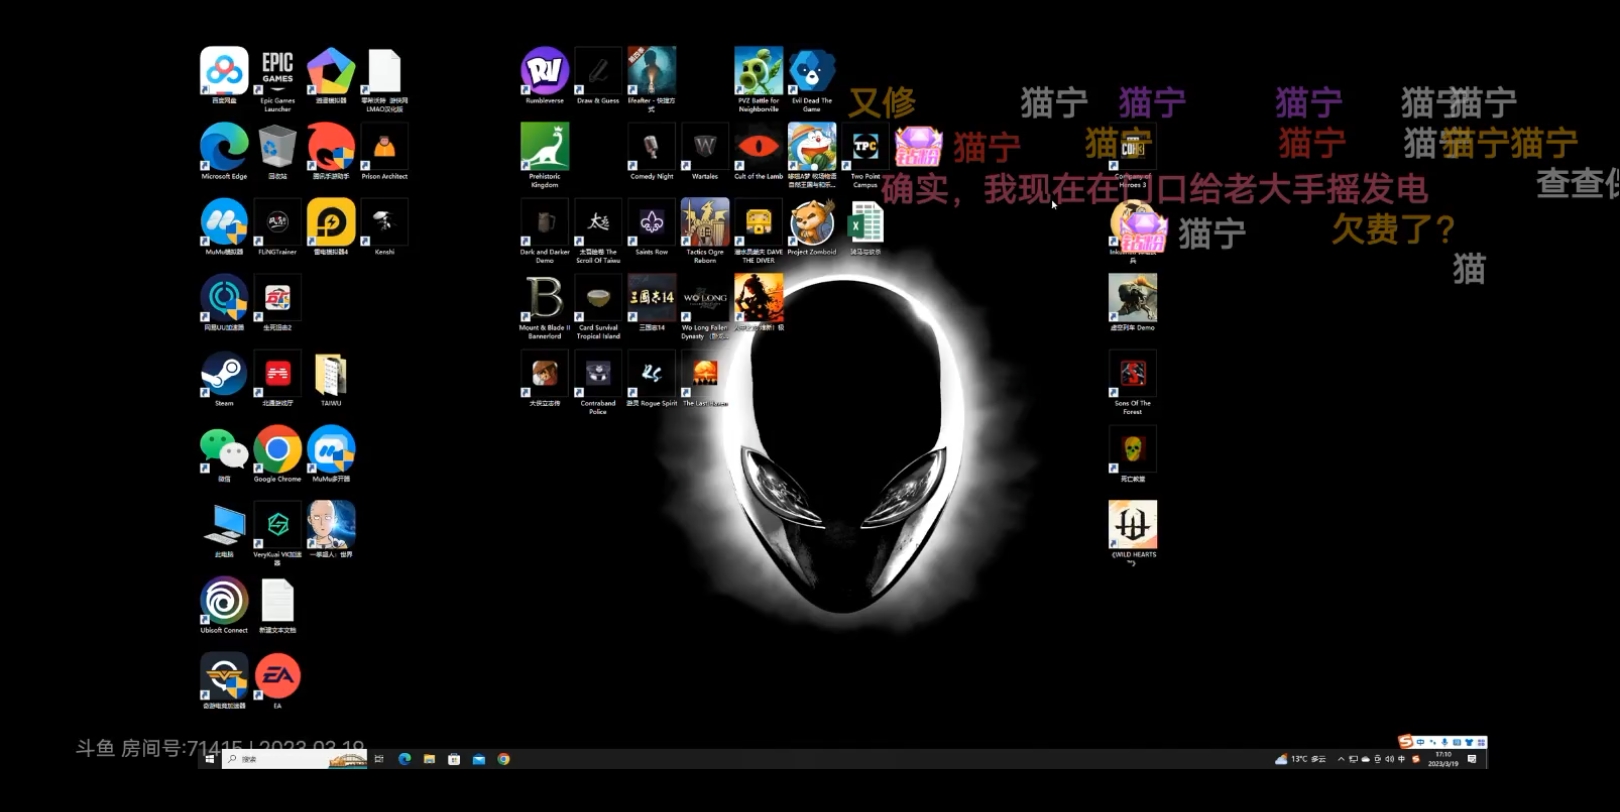Open the Excel spreadsheet file icon
Screen dimensions: 1620x812
coord(865,227)
